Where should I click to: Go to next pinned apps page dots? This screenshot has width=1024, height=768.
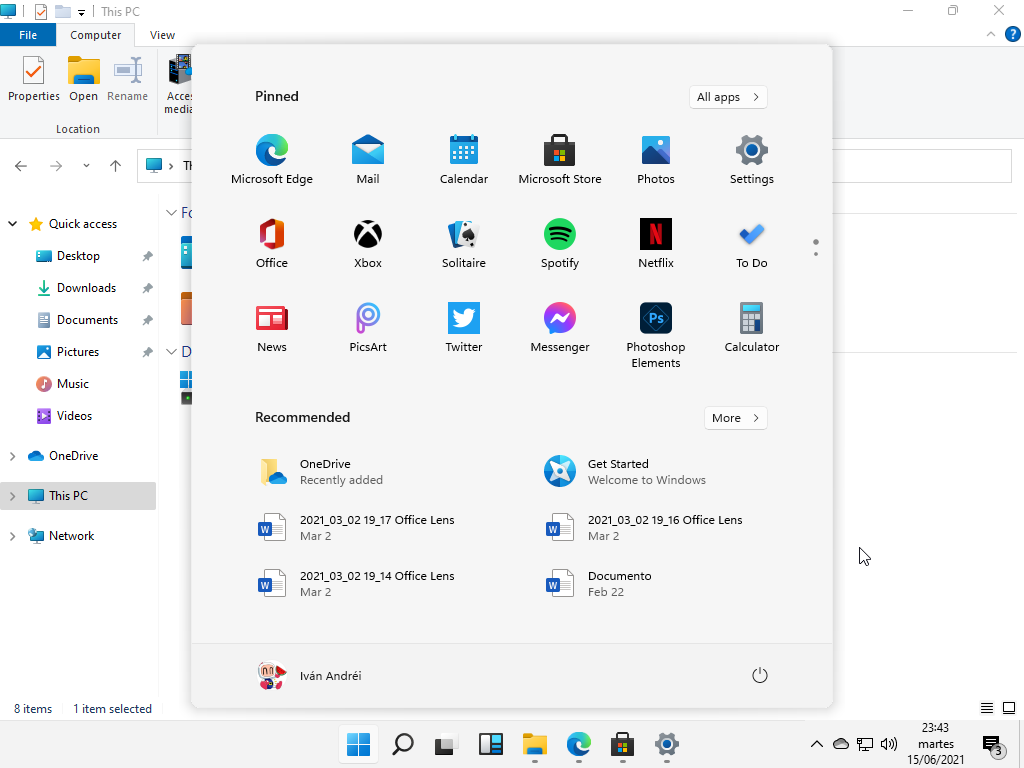tap(816, 253)
